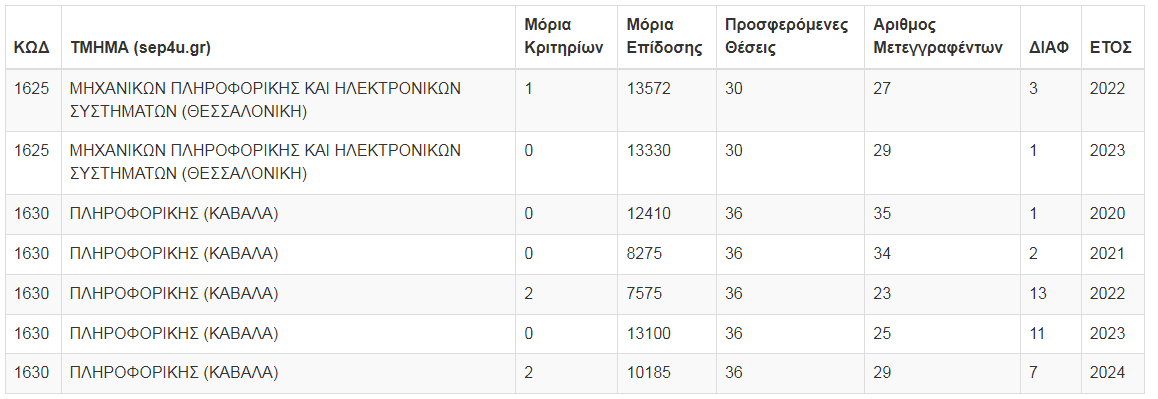Select the Μόρια Επίδοσης column header
Viewport: 1158px width, 399px height.
pos(664,36)
